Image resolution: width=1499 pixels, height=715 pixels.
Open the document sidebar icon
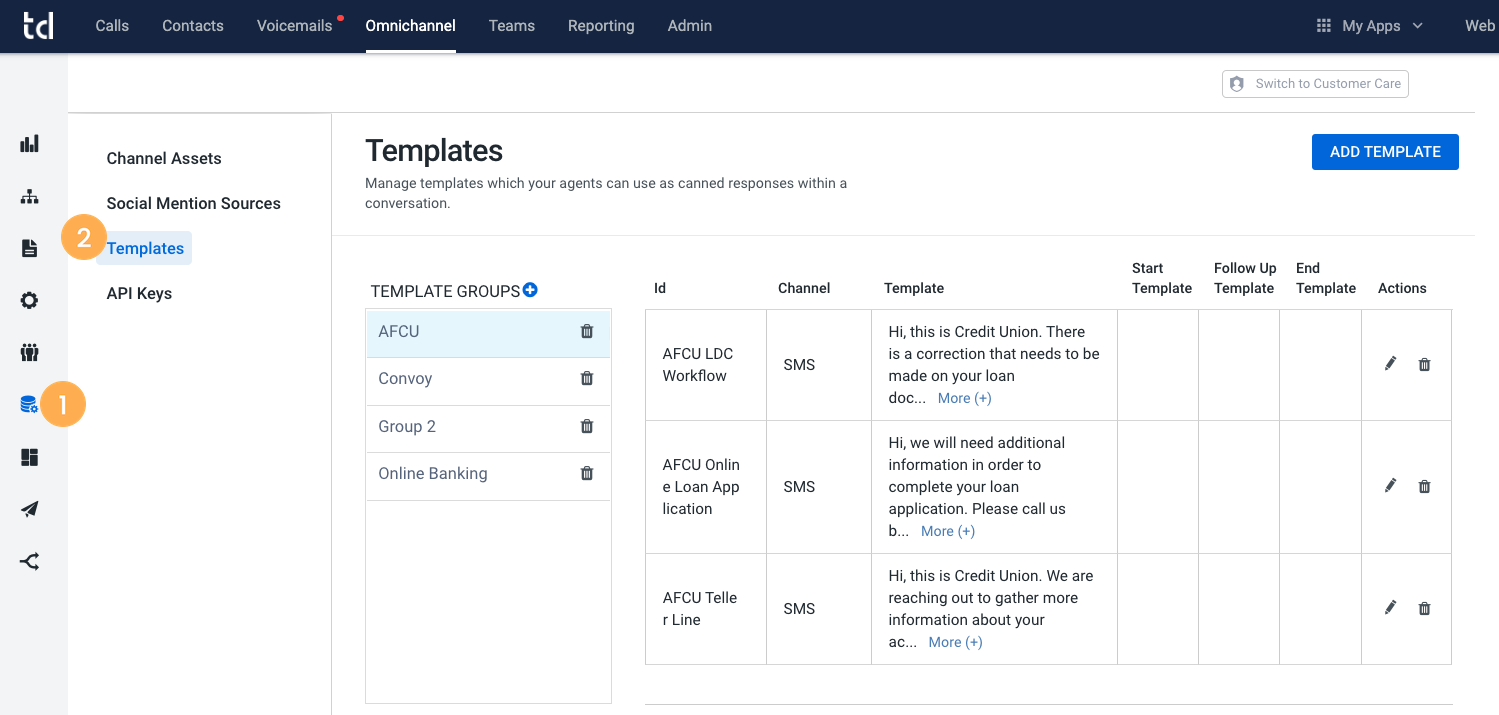pos(30,248)
